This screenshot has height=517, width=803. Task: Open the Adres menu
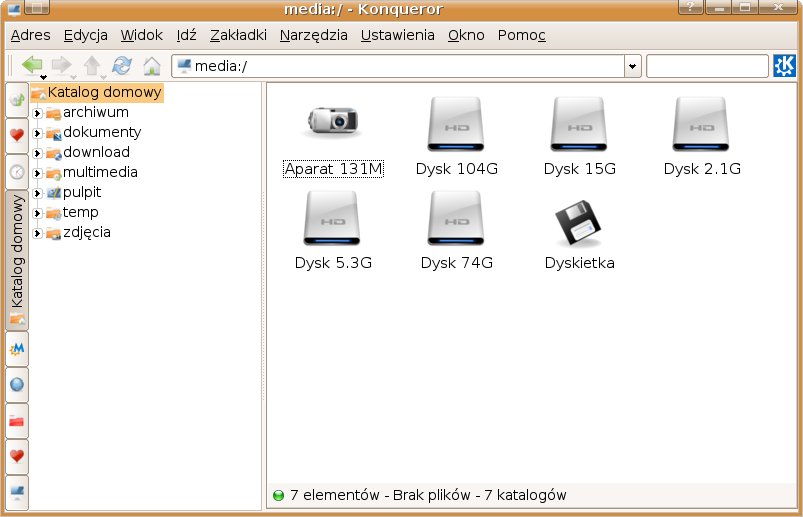pos(31,35)
